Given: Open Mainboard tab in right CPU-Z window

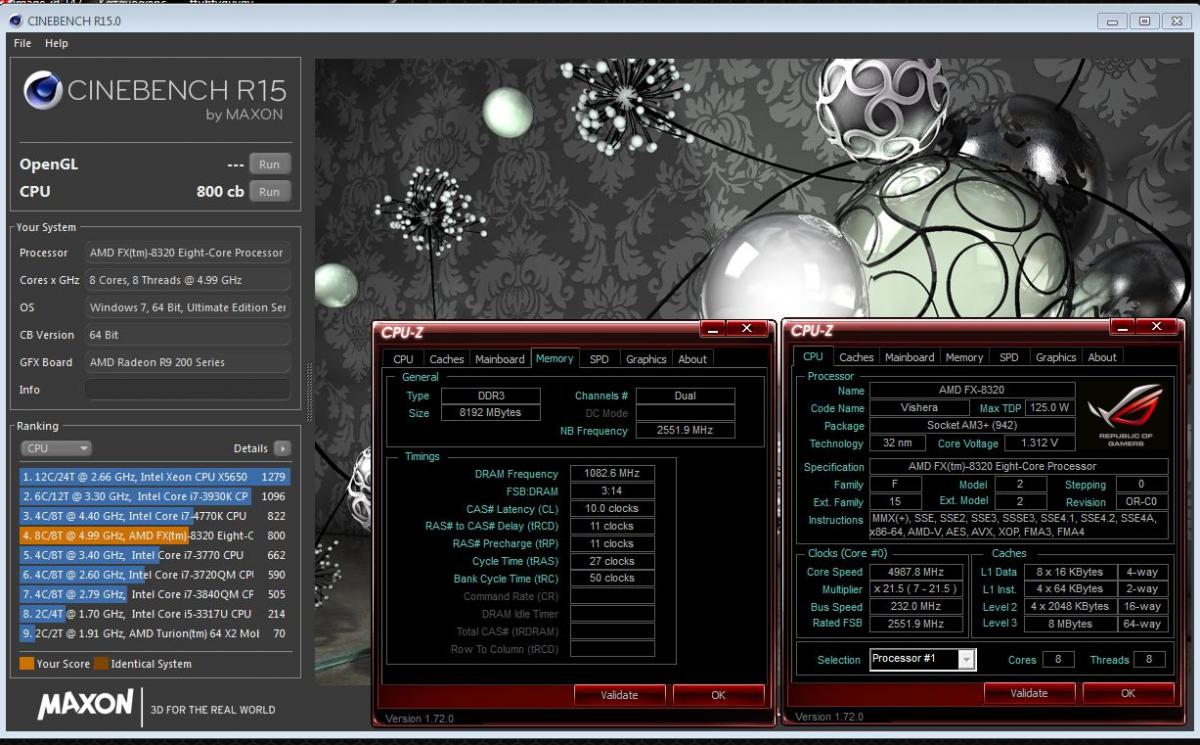Looking at the screenshot, I should point(909,357).
